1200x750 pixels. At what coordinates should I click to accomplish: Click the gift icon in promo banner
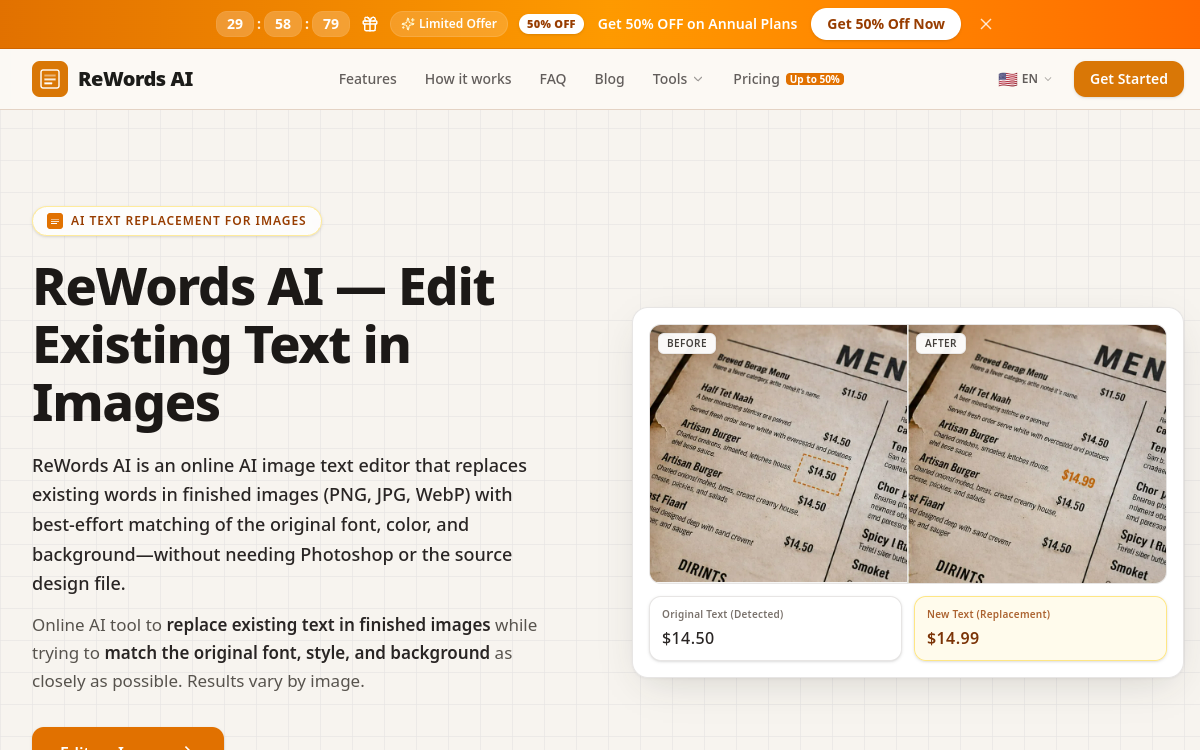click(x=370, y=24)
